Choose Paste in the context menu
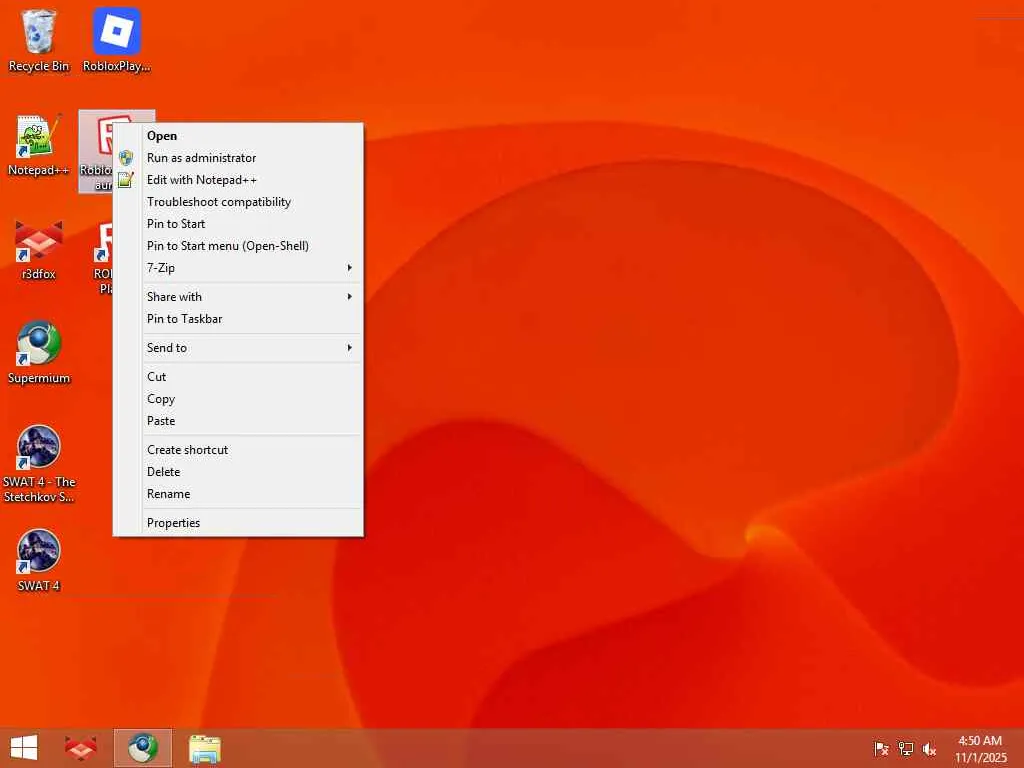The height and width of the screenshot is (768, 1024). [238, 421]
